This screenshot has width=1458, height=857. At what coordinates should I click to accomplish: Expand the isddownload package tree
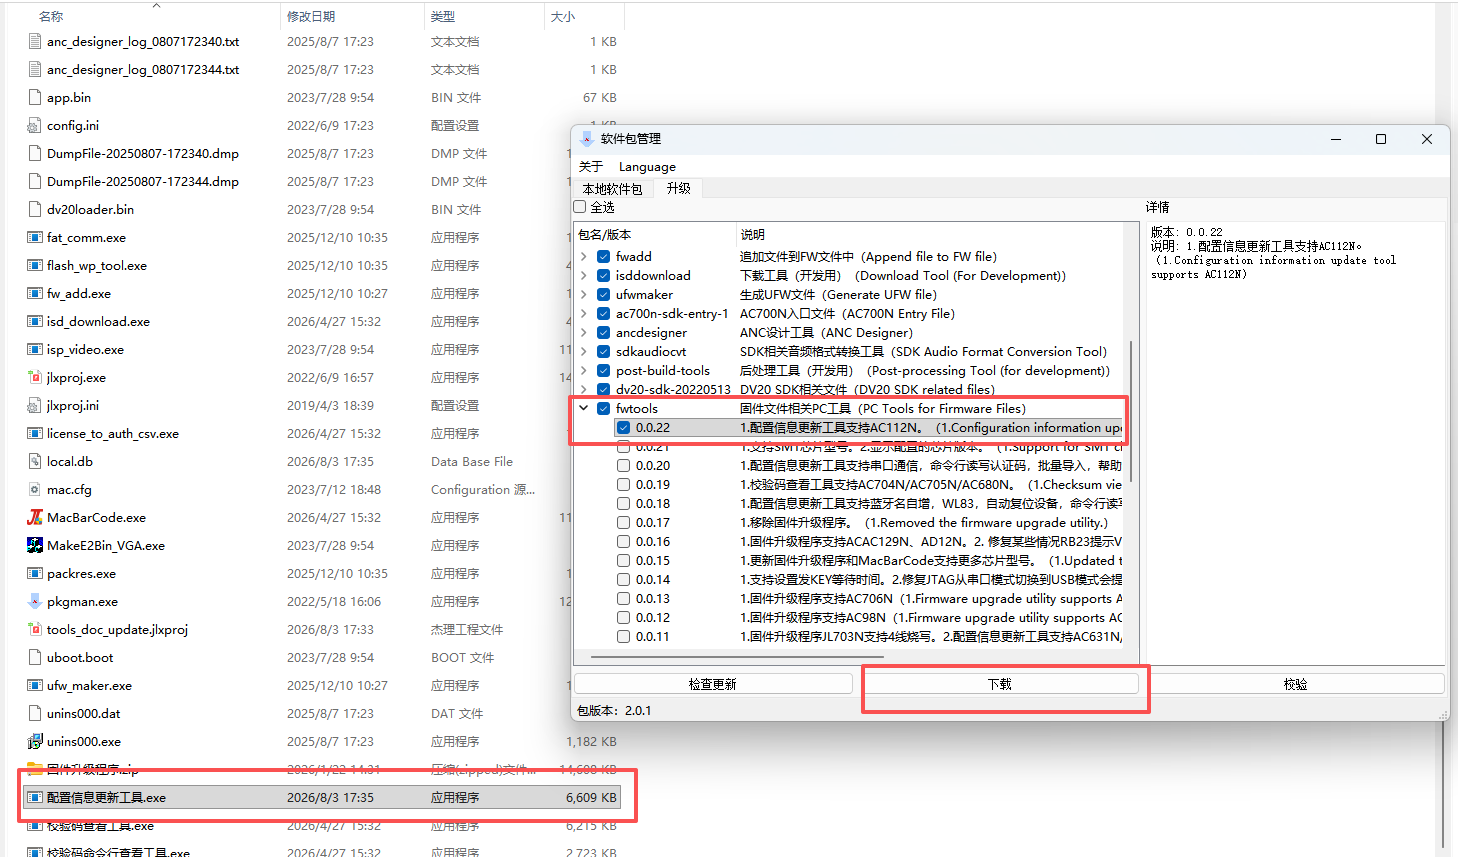pyautogui.click(x=584, y=276)
